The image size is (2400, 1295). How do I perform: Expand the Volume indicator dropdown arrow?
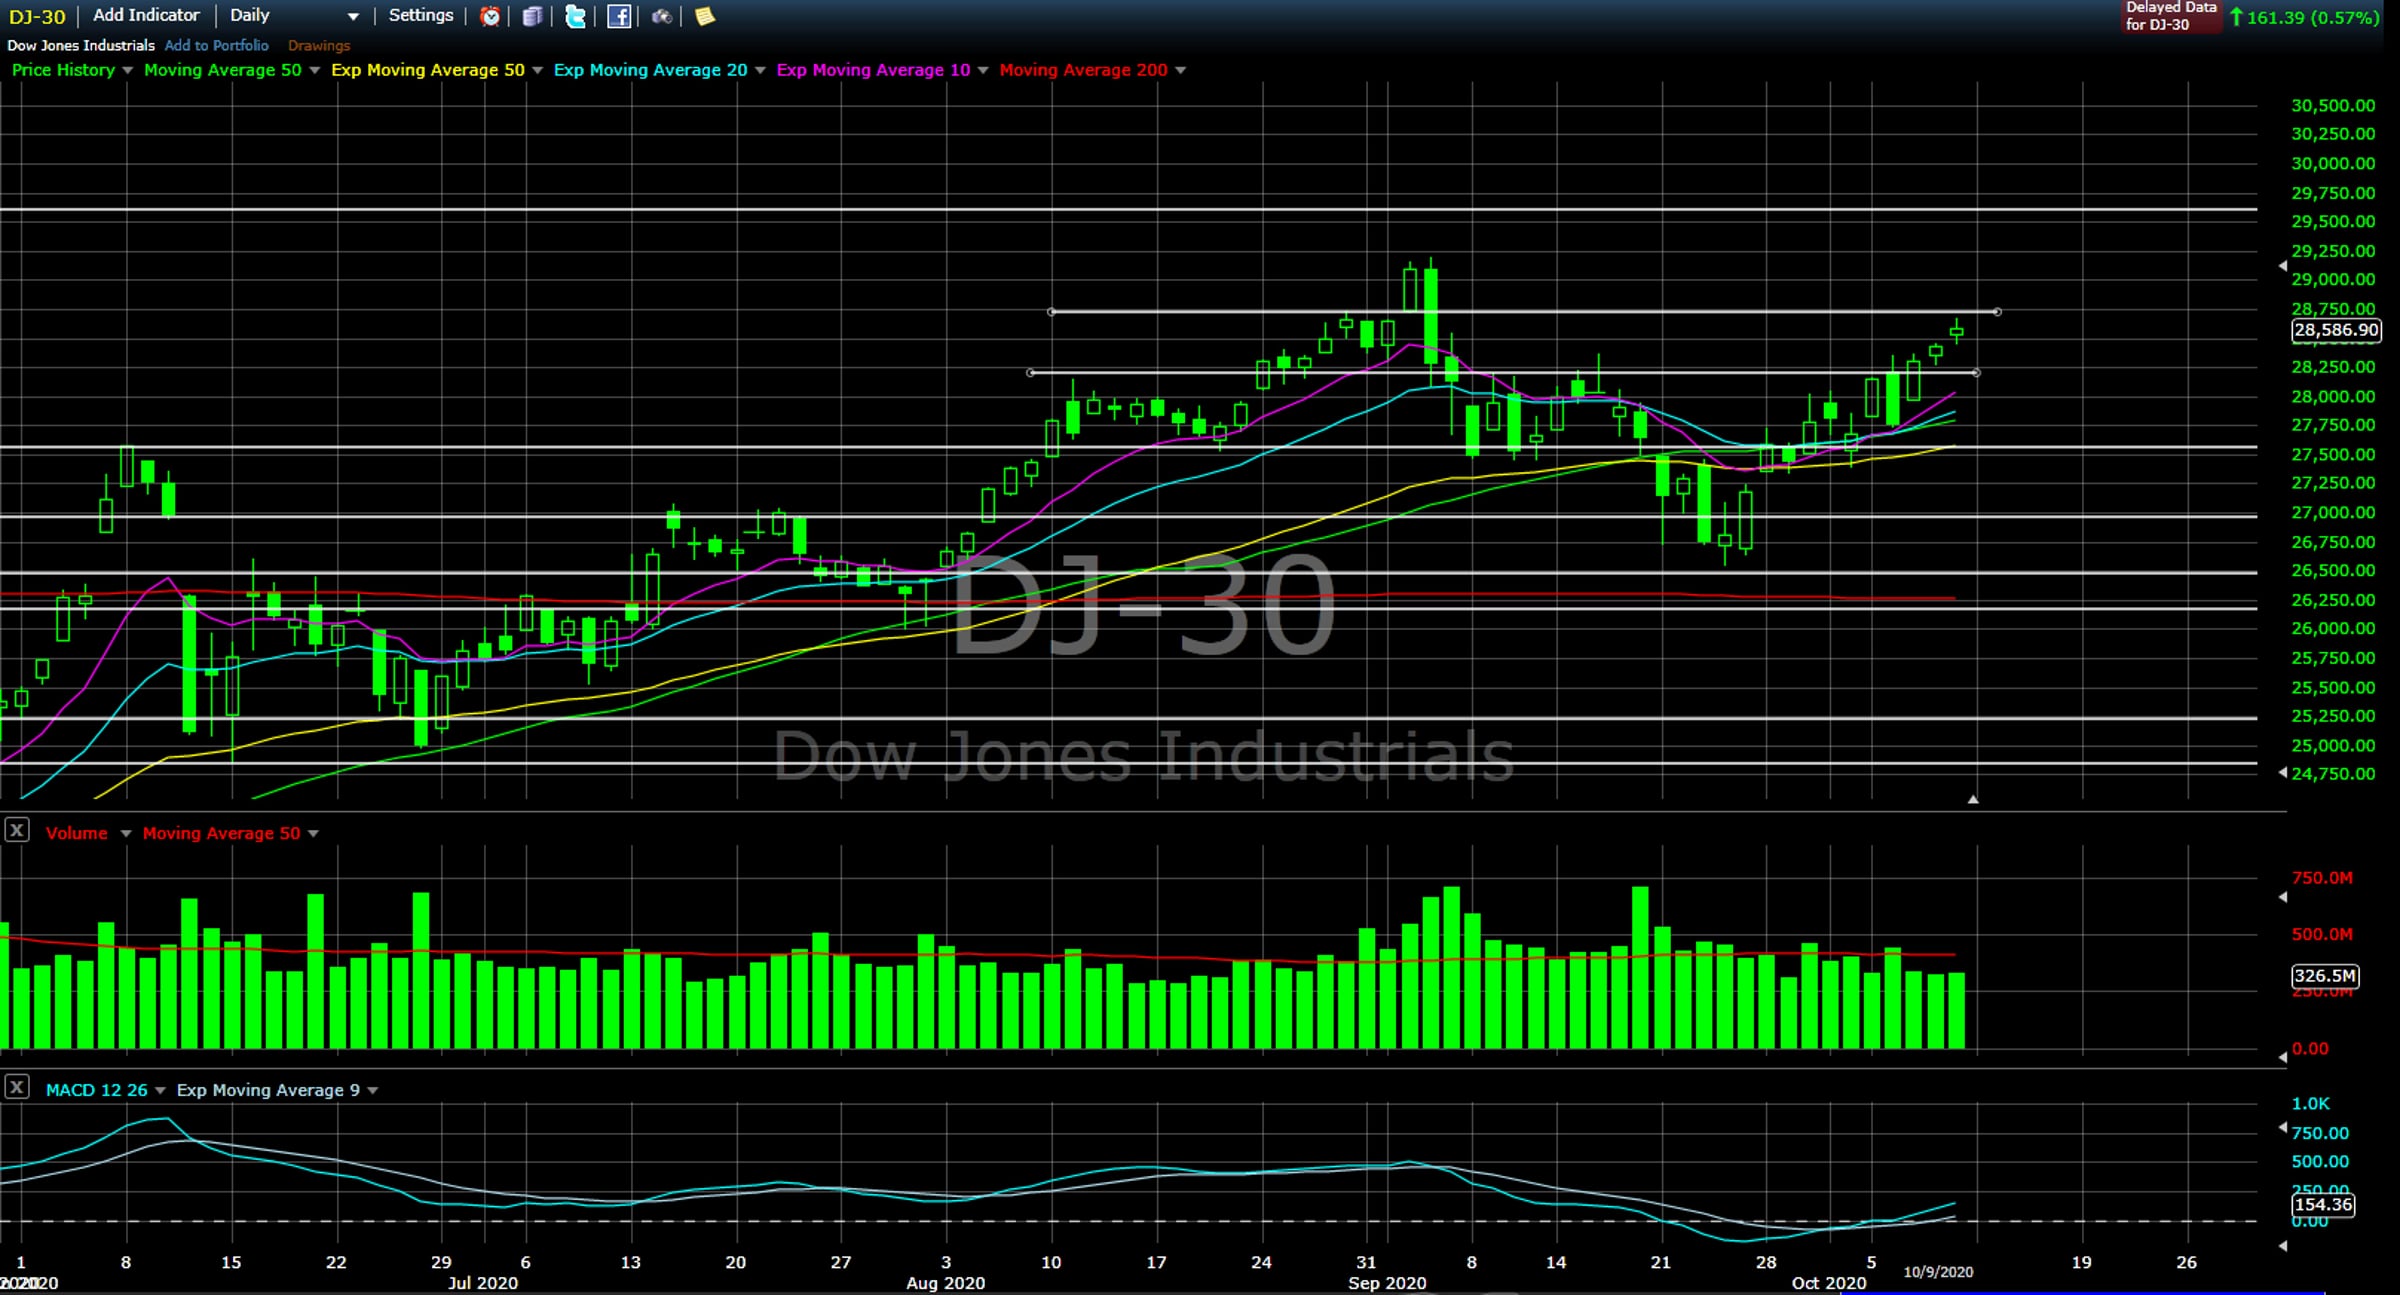pyautogui.click(x=126, y=833)
